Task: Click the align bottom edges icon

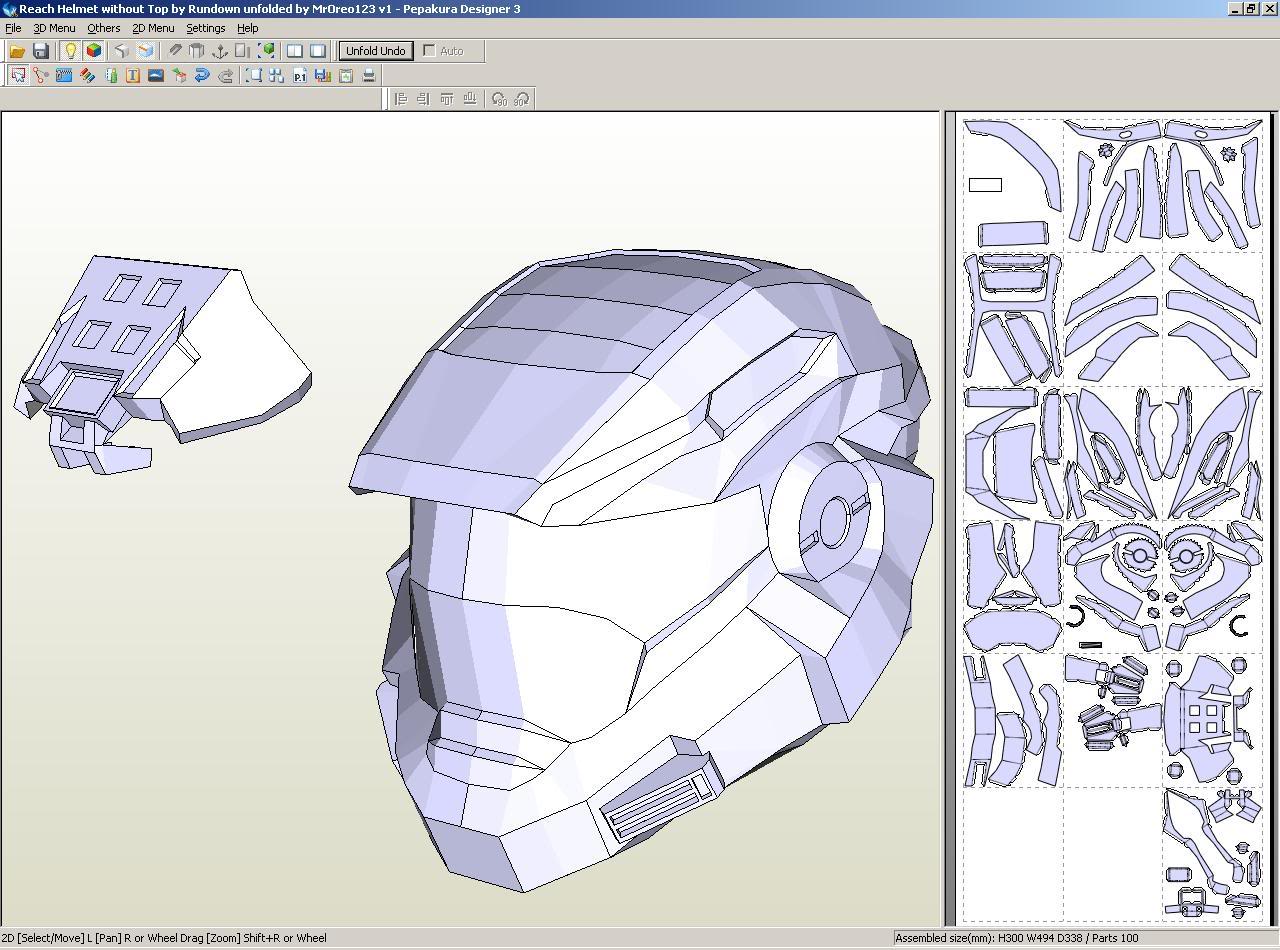Action: click(x=469, y=99)
